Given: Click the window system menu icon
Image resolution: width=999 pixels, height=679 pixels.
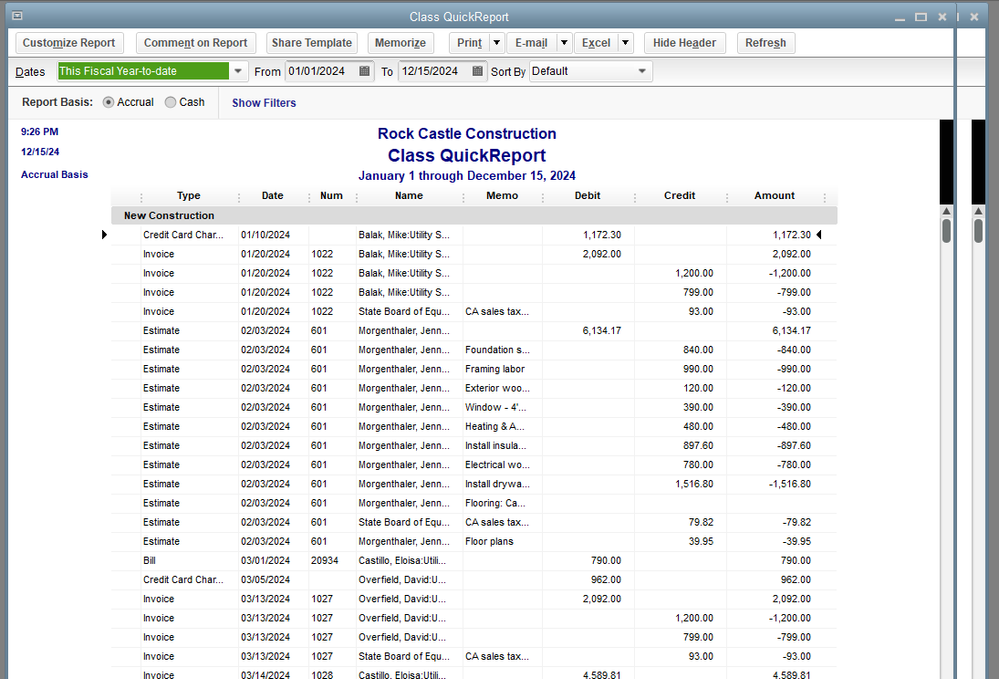Looking at the screenshot, I should tap(17, 16).
